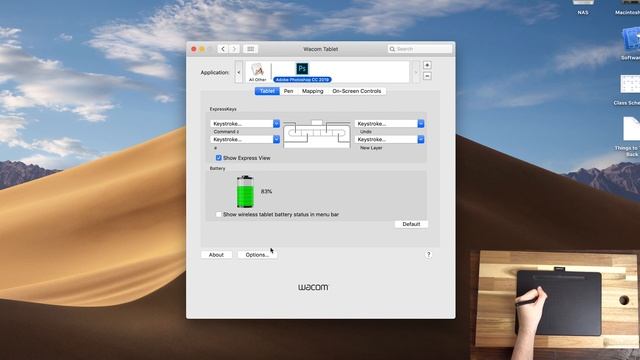Click the About button
Viewport: 640px width, 360px height.
tap(216, 255)
